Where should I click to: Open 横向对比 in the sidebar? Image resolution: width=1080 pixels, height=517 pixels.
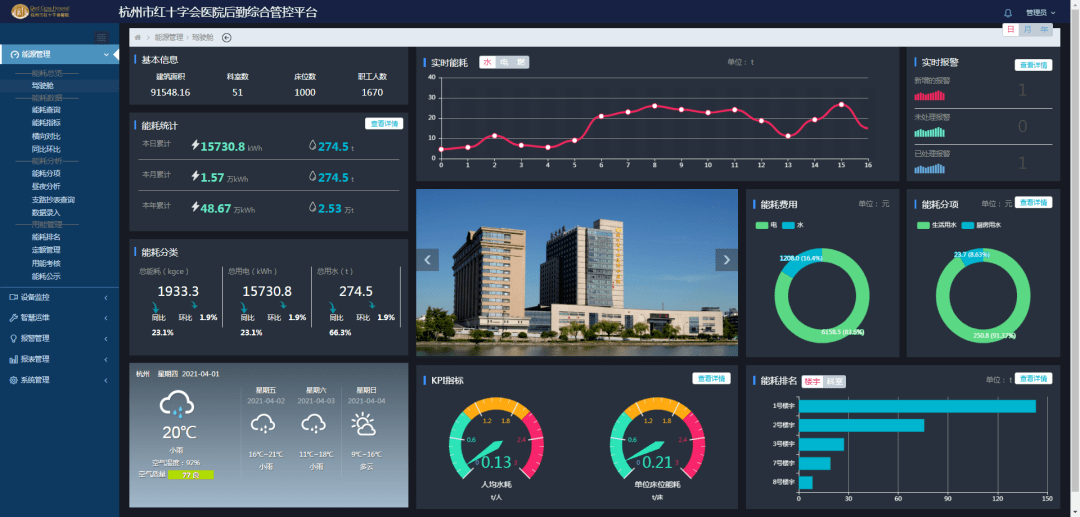pyautogui.click(x=46, y=136)
